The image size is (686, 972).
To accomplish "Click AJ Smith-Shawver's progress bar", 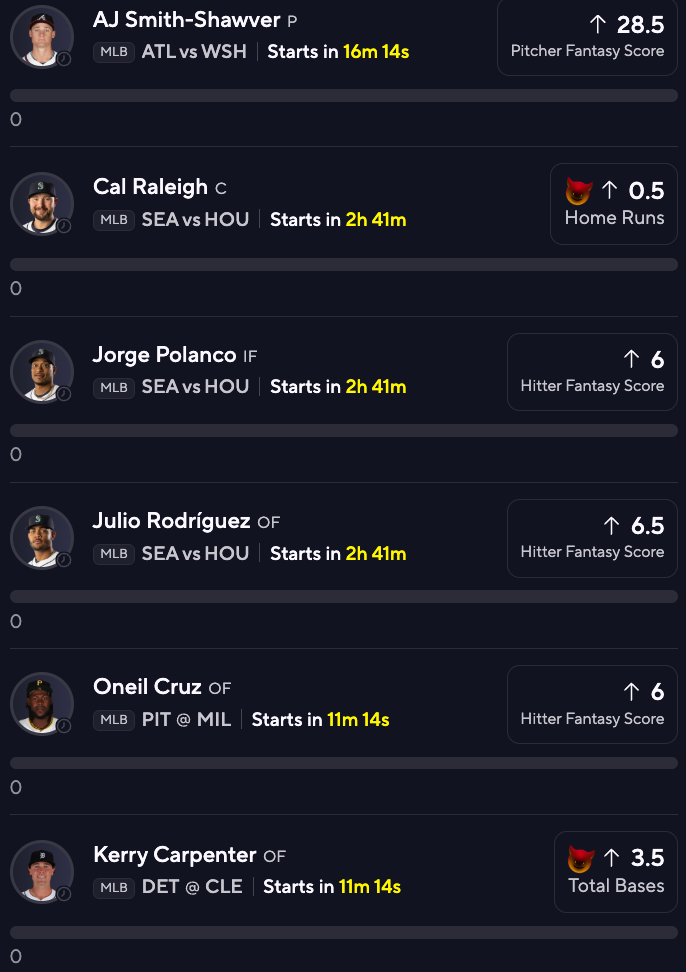I will 343,96.
